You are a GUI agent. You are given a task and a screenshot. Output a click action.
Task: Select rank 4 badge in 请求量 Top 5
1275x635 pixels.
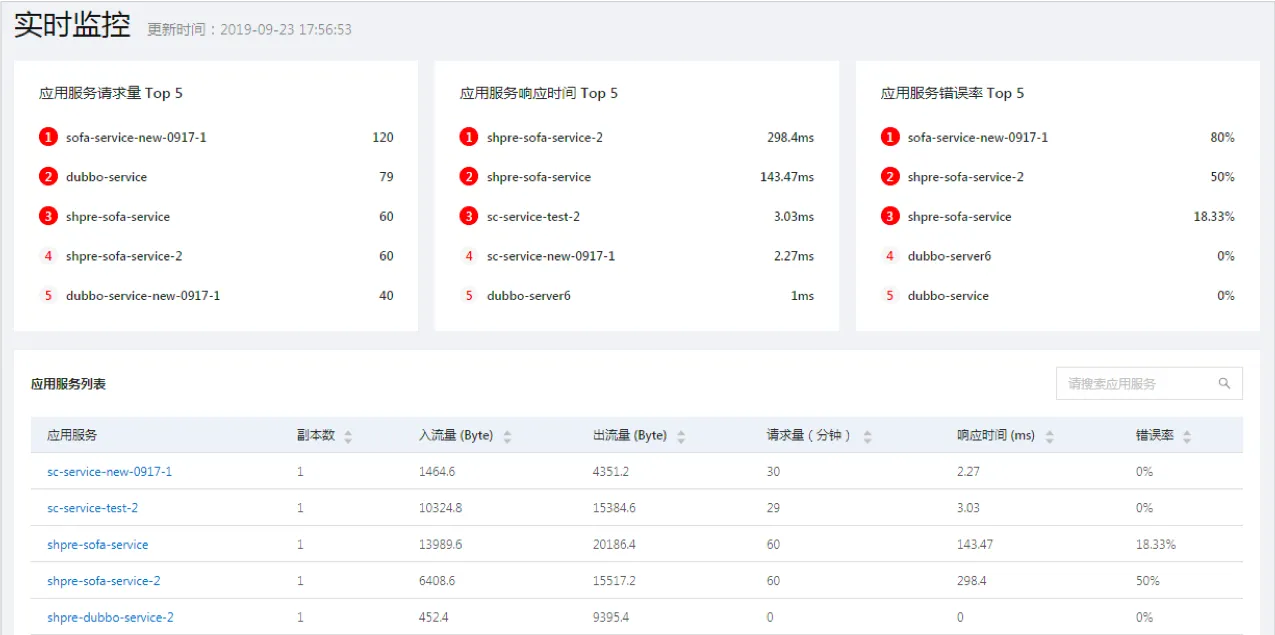48,256
